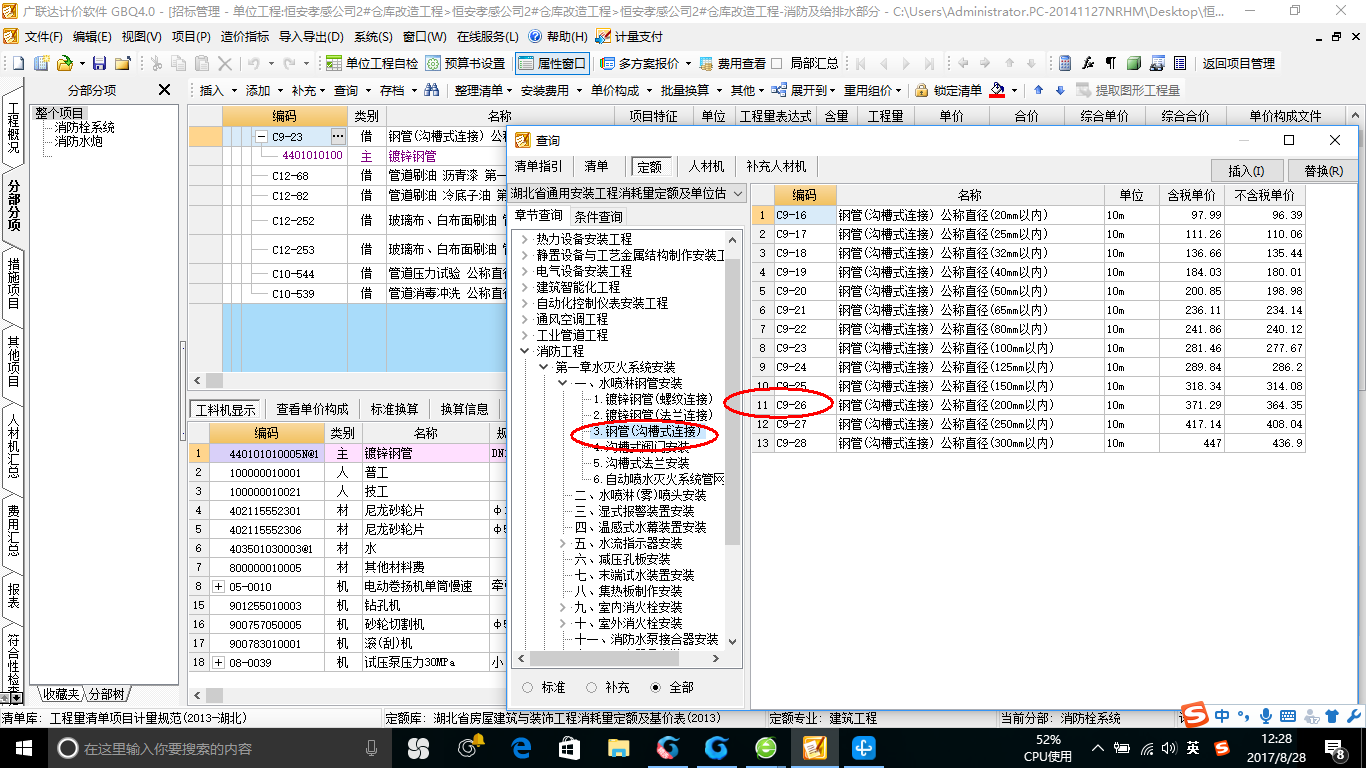Select 标准 radio button
The image size is (1366, 768).
point(528,687)
